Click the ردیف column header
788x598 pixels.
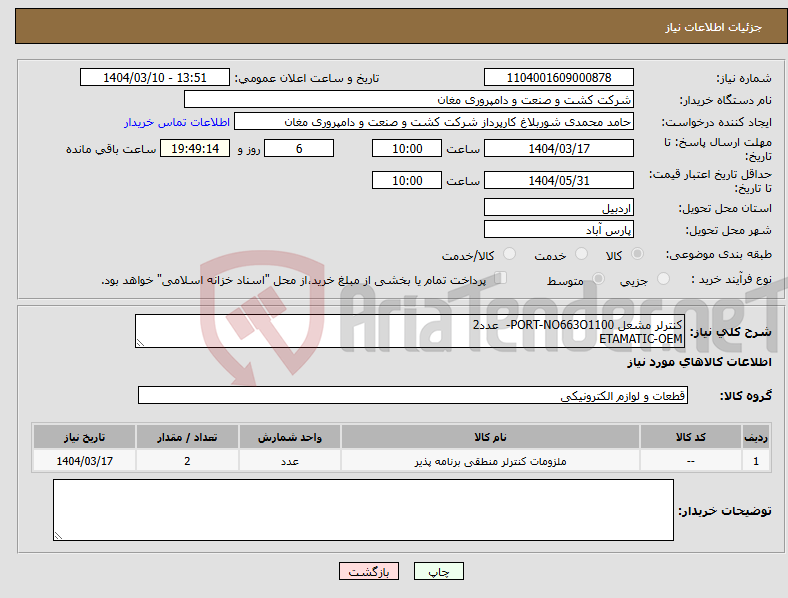[x=756, y=437]
